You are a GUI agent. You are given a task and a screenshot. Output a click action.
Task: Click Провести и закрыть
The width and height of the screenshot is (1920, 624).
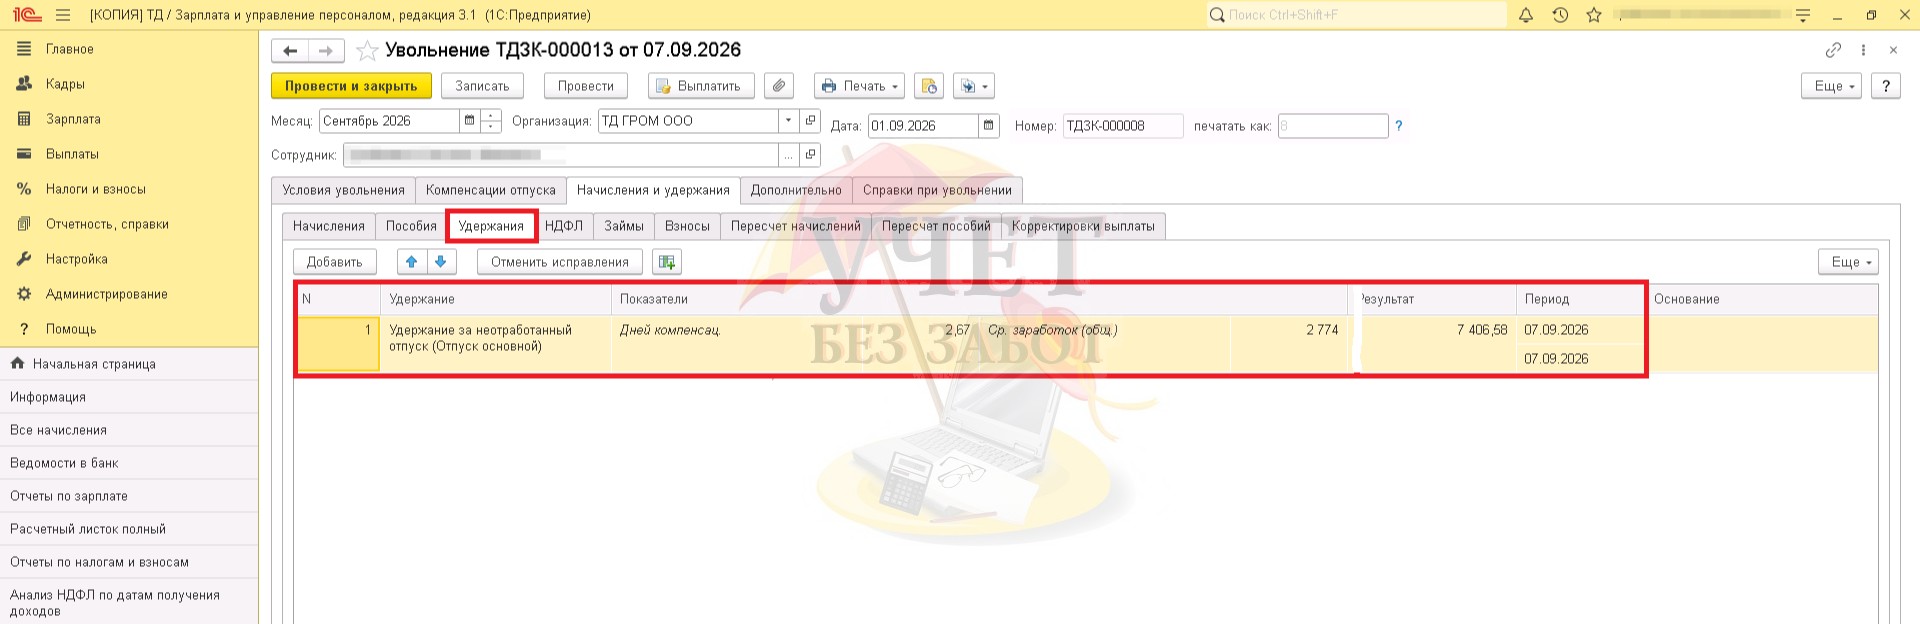(x=351, y=86)
